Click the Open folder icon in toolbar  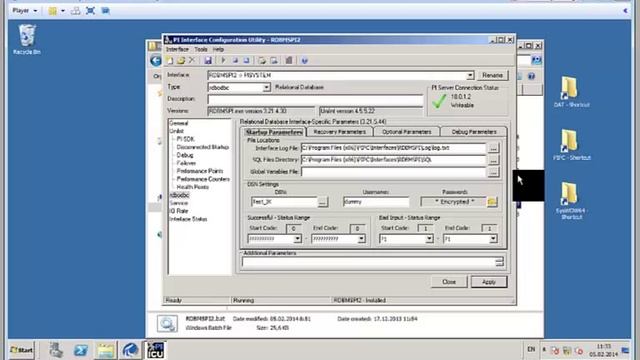181,61
